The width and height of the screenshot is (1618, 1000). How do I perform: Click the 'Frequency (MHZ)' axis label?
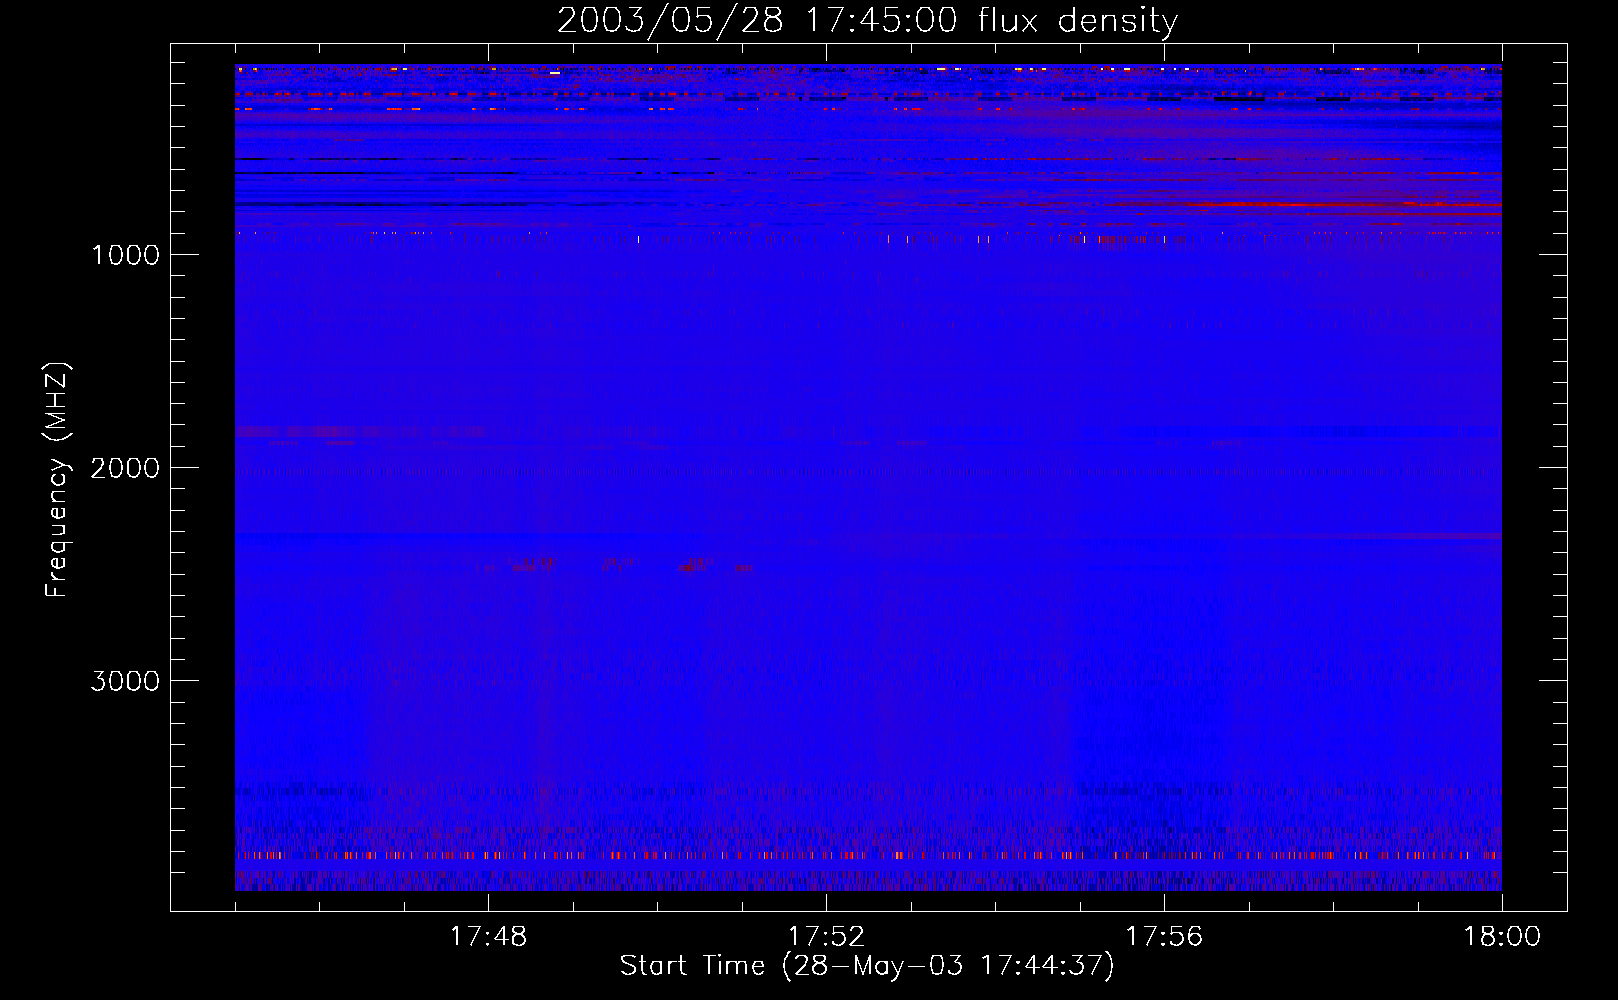[57, 479]
